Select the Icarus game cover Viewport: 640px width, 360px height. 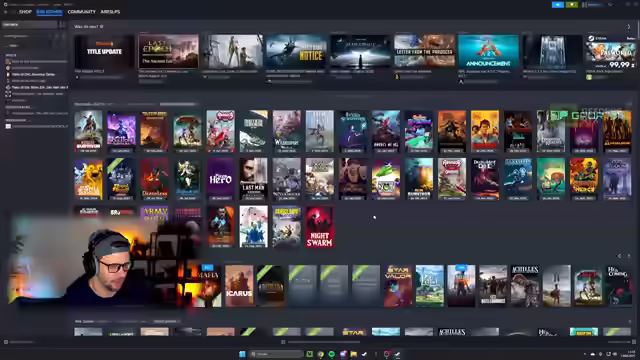tap(239, 286)
